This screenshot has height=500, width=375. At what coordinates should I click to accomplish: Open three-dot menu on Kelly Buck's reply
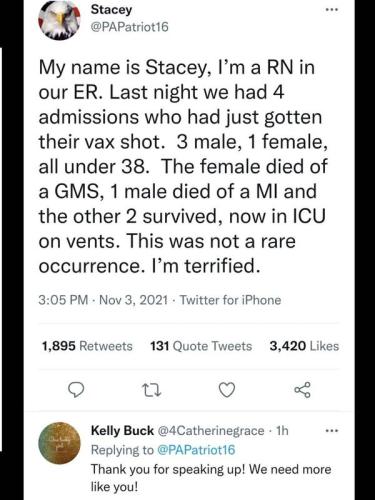[x=332, y=431]
